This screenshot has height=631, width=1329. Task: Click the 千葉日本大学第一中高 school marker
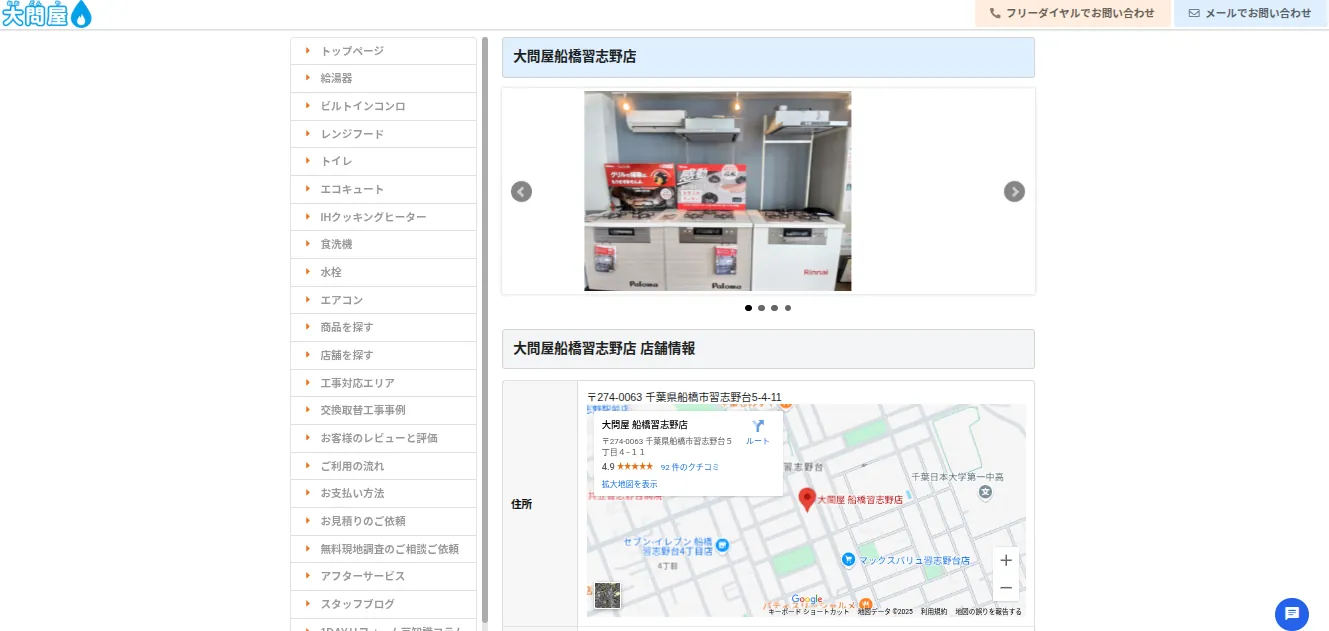click(986, 492)
